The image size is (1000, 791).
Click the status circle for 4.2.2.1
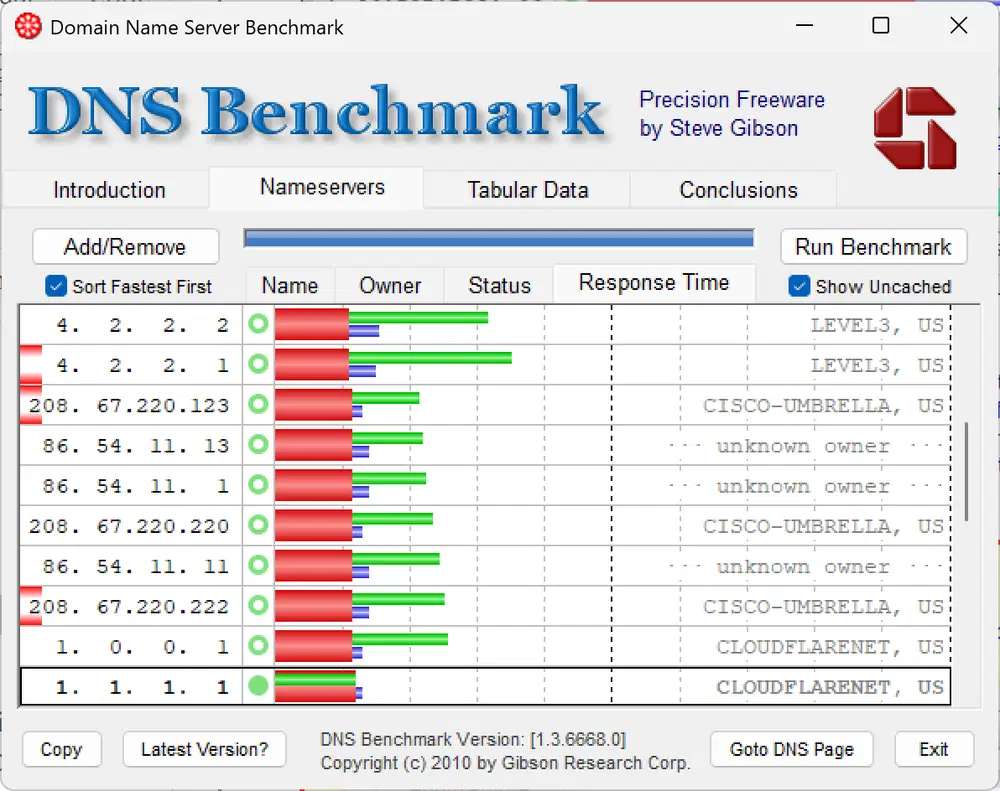[258, 364]
